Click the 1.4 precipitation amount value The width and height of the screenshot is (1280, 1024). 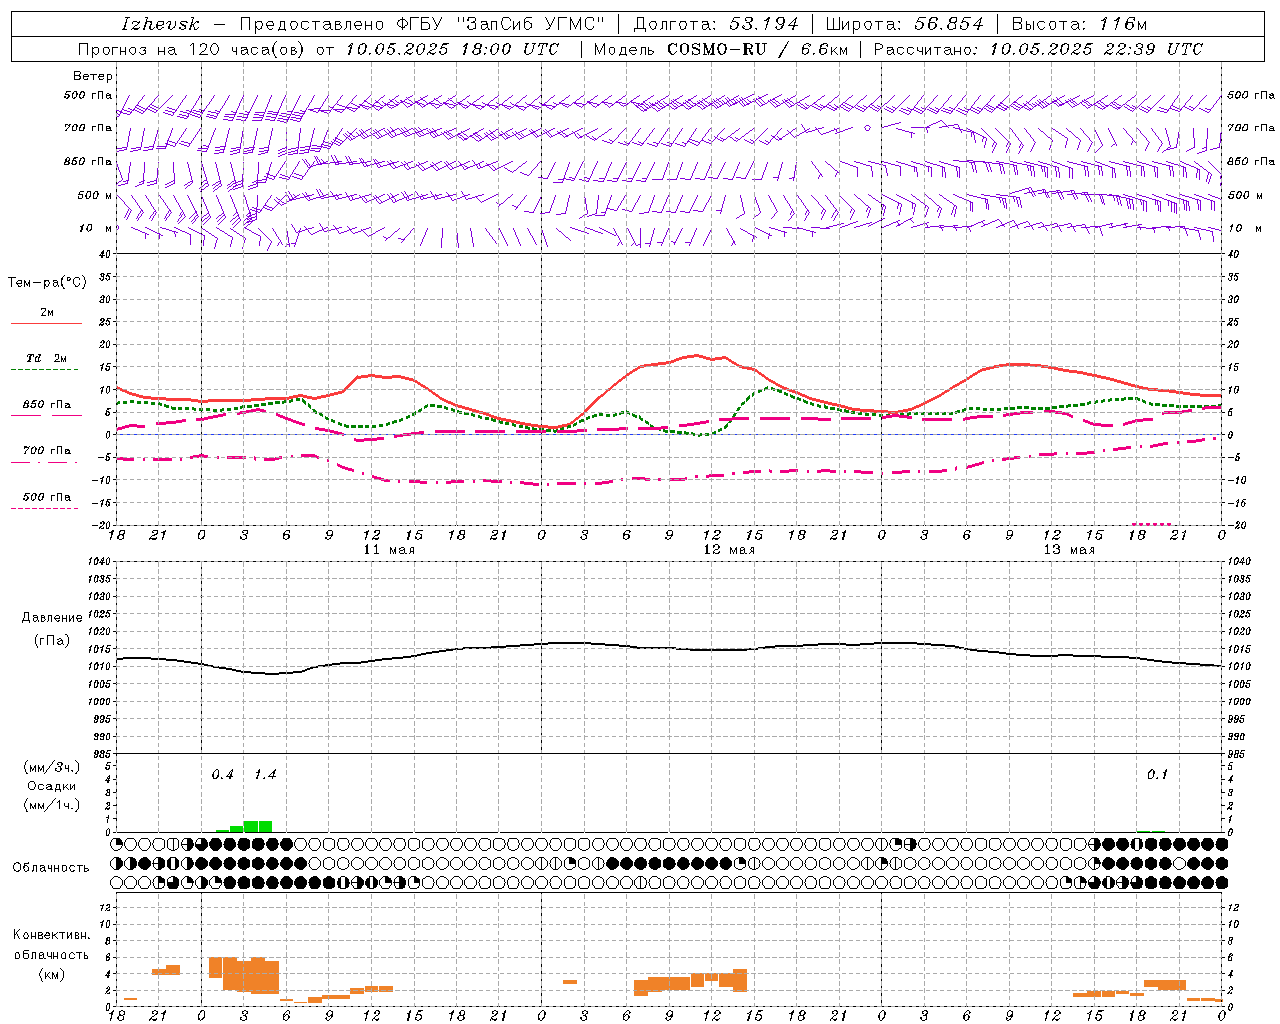[264, 775]
